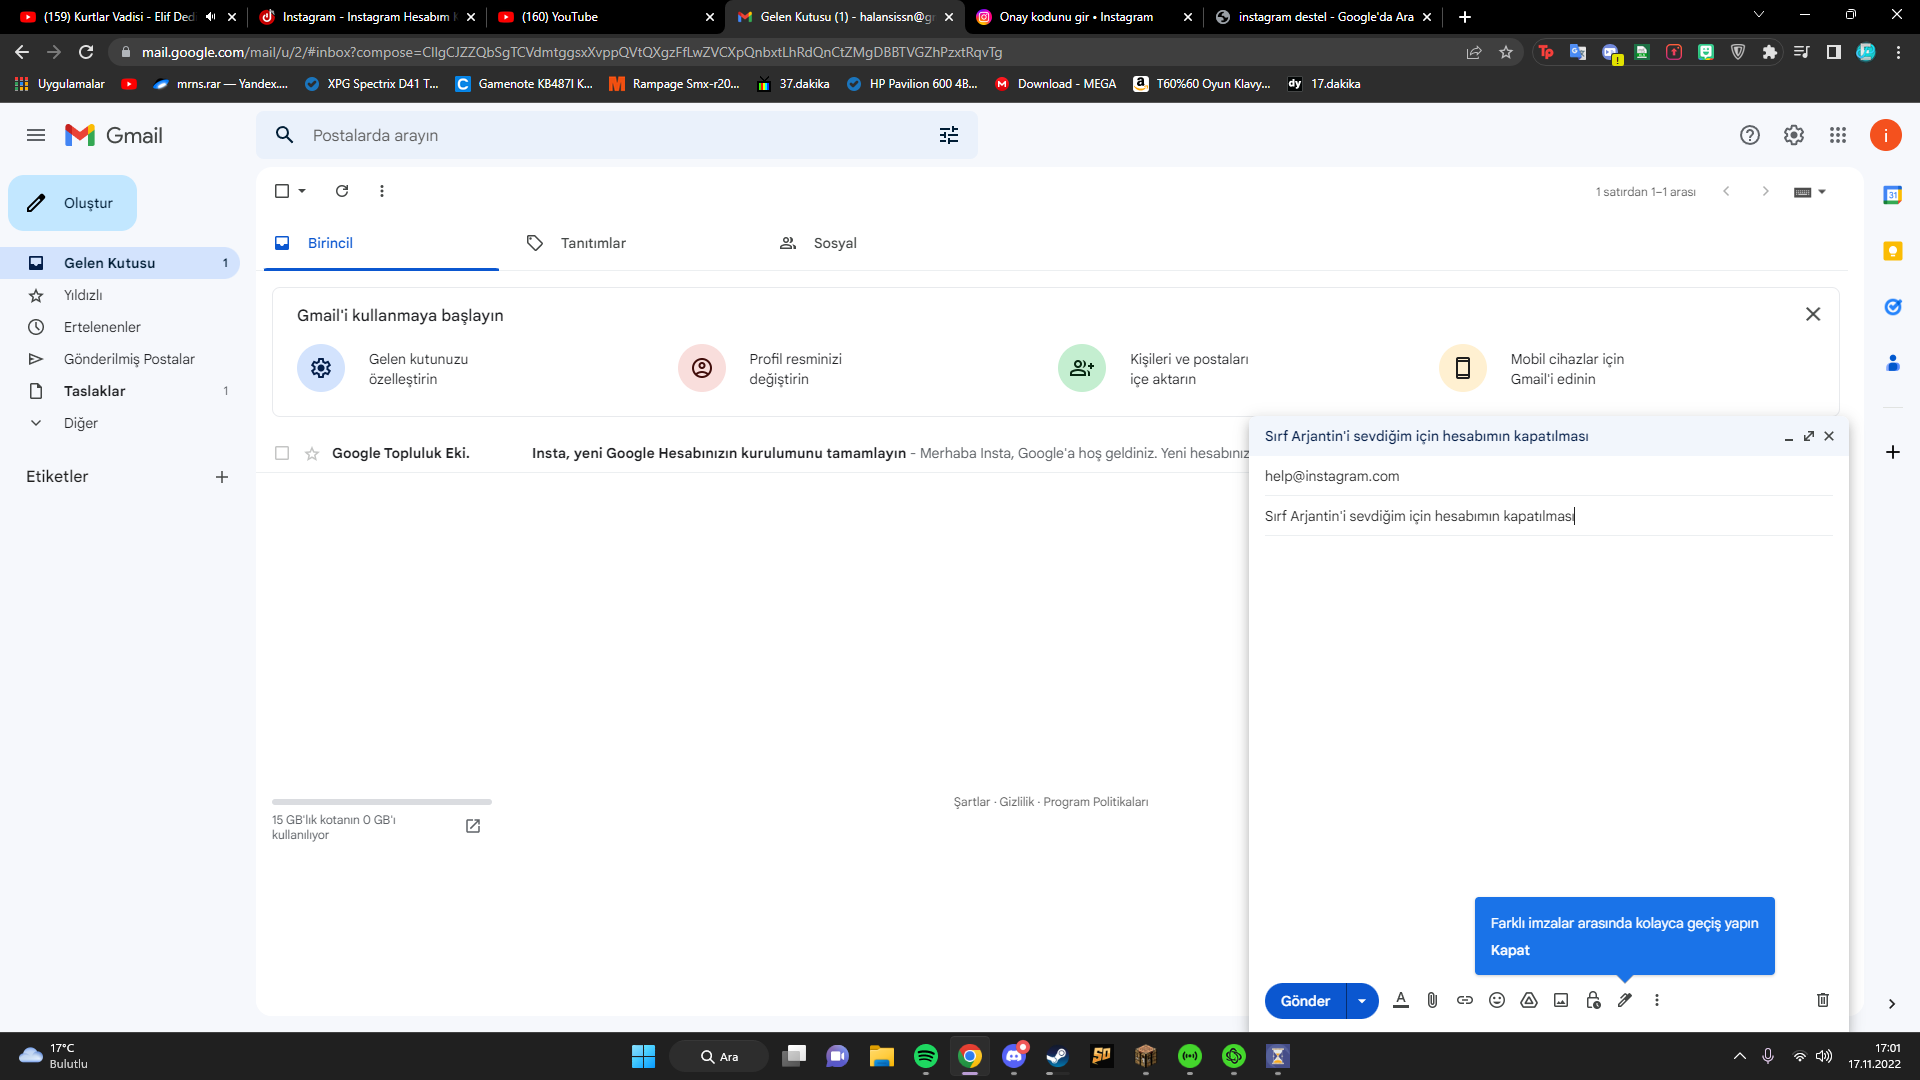Toggle the select all emails checkbox

point(282,191)
